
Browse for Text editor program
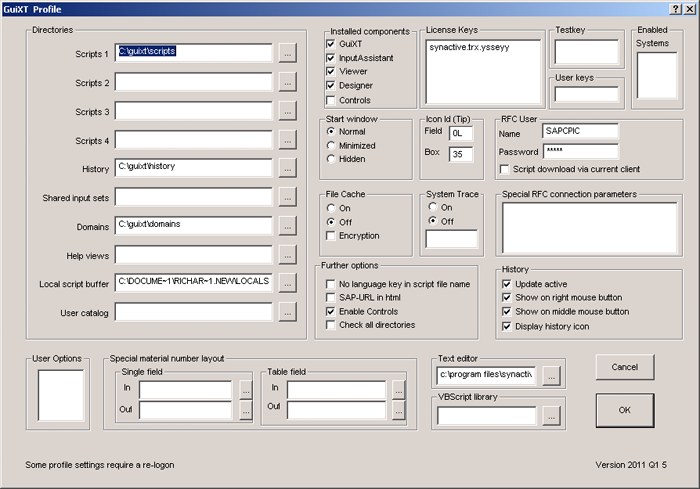click(551, 376)
